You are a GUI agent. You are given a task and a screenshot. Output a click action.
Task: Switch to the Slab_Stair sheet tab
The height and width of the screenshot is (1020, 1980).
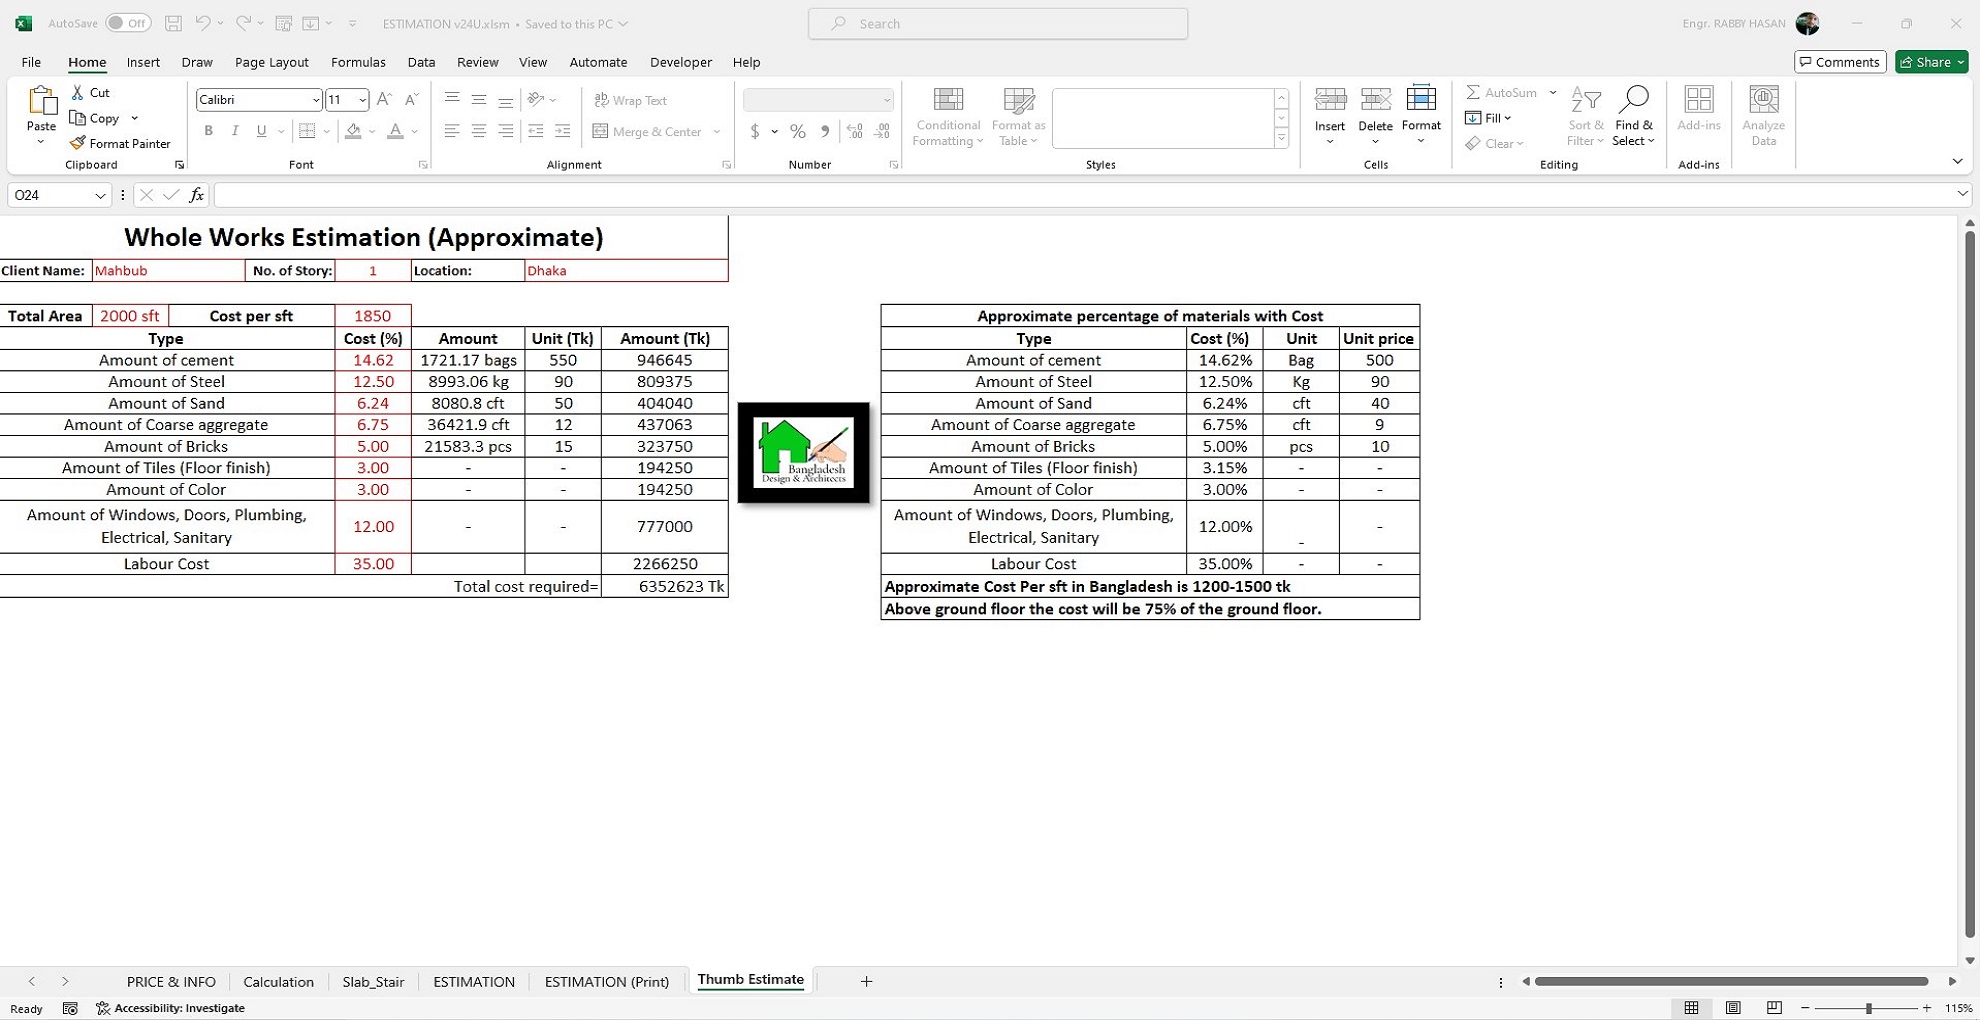373,982
